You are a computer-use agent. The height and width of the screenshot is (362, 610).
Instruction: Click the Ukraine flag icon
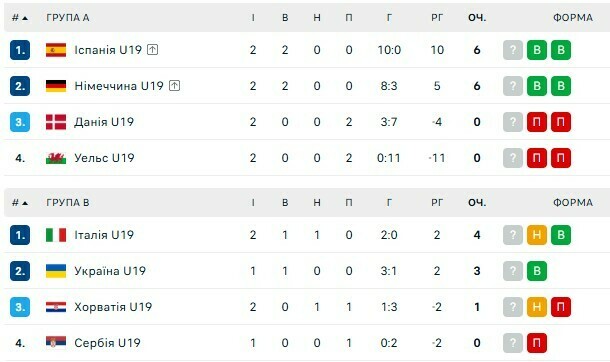pos(56,271)
